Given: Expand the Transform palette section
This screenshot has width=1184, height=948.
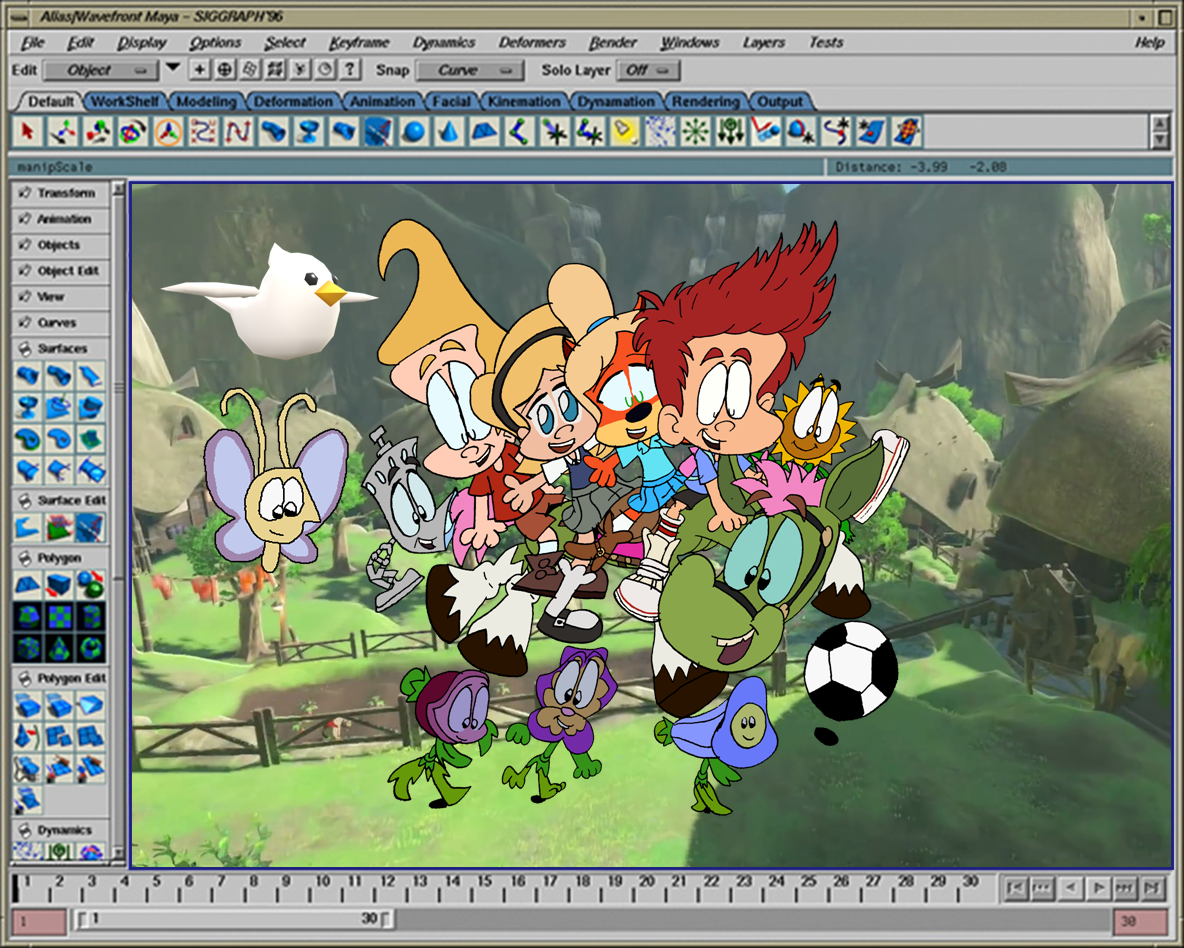Looking at the screenshot, I should tap(60, 193).
